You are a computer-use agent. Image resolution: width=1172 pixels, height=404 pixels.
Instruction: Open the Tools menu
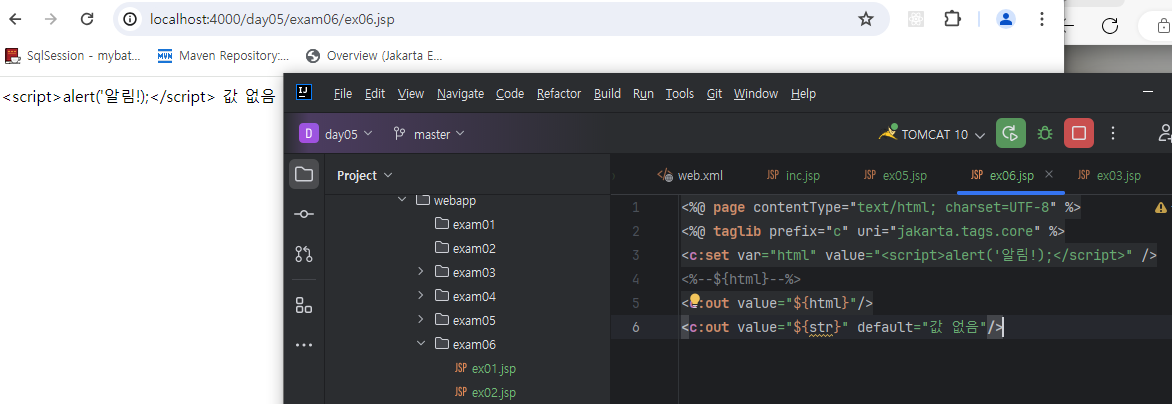[679, 93]
